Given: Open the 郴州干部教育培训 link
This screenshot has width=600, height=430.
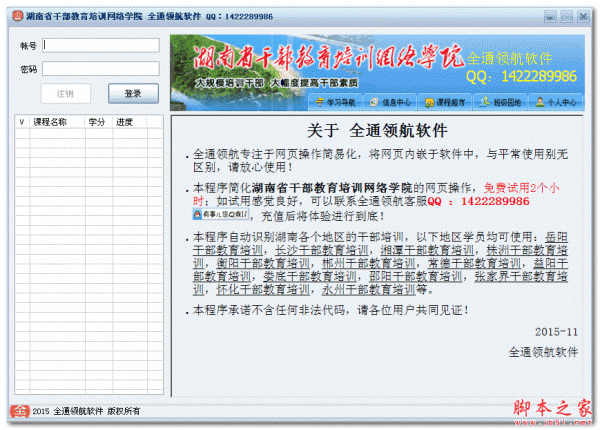Looking at the screenshot, I should pos(368,264).
